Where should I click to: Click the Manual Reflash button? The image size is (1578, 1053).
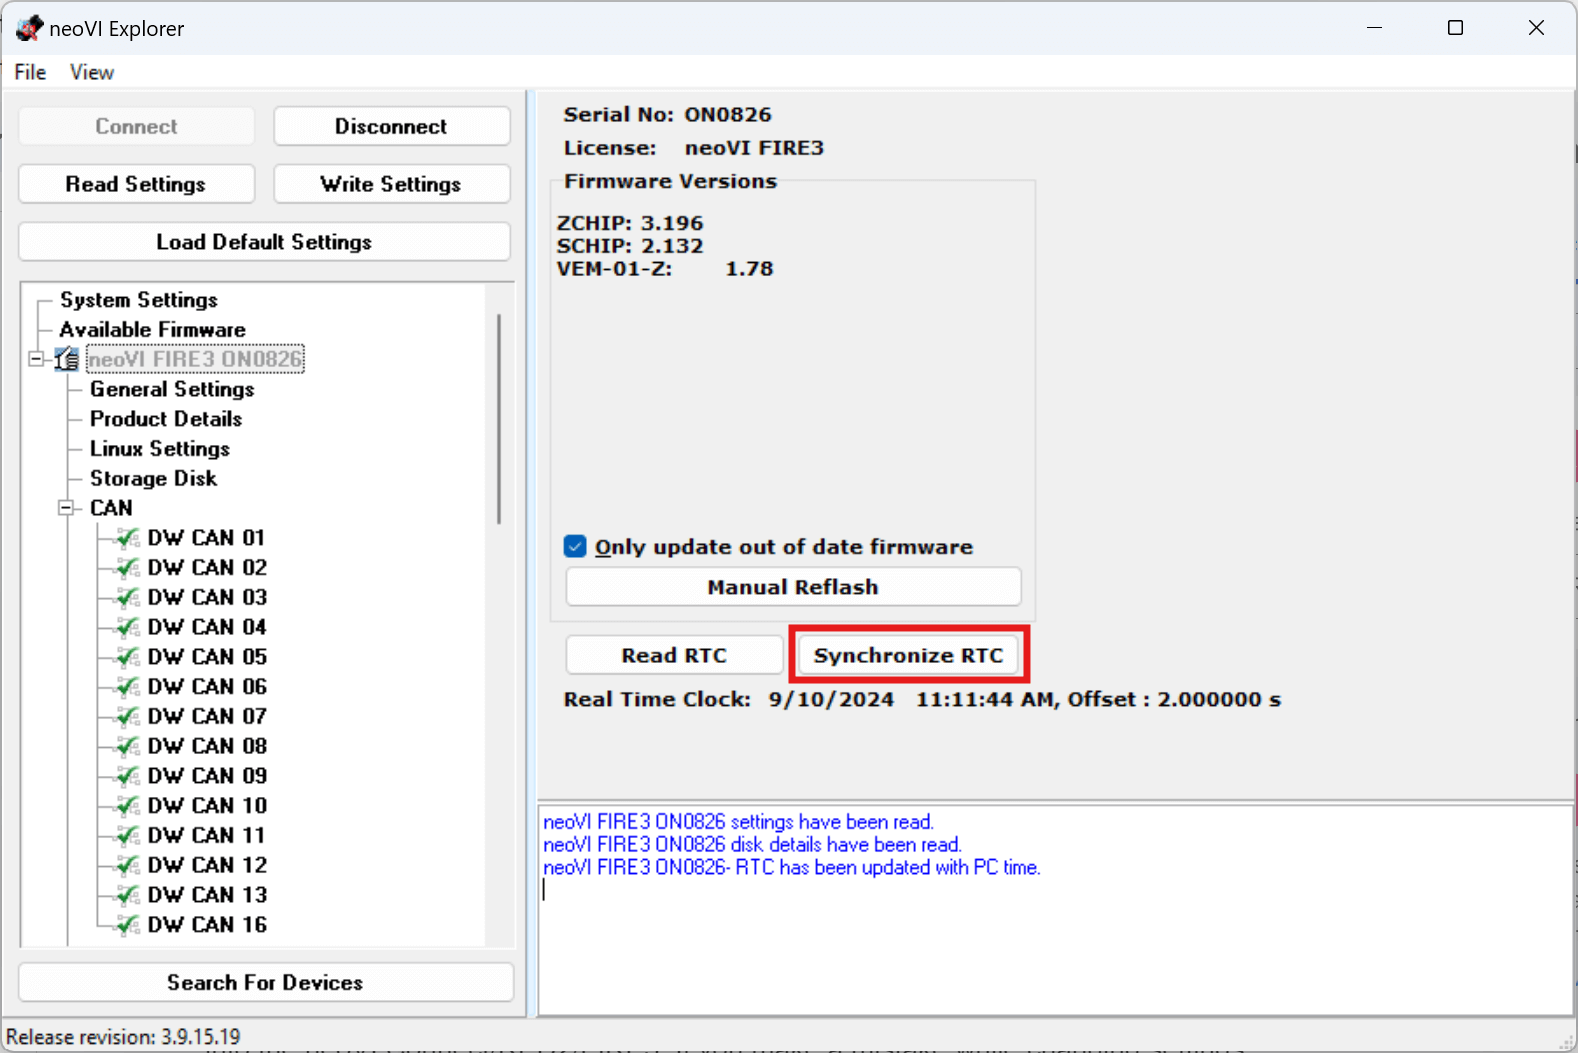(793, 587)
